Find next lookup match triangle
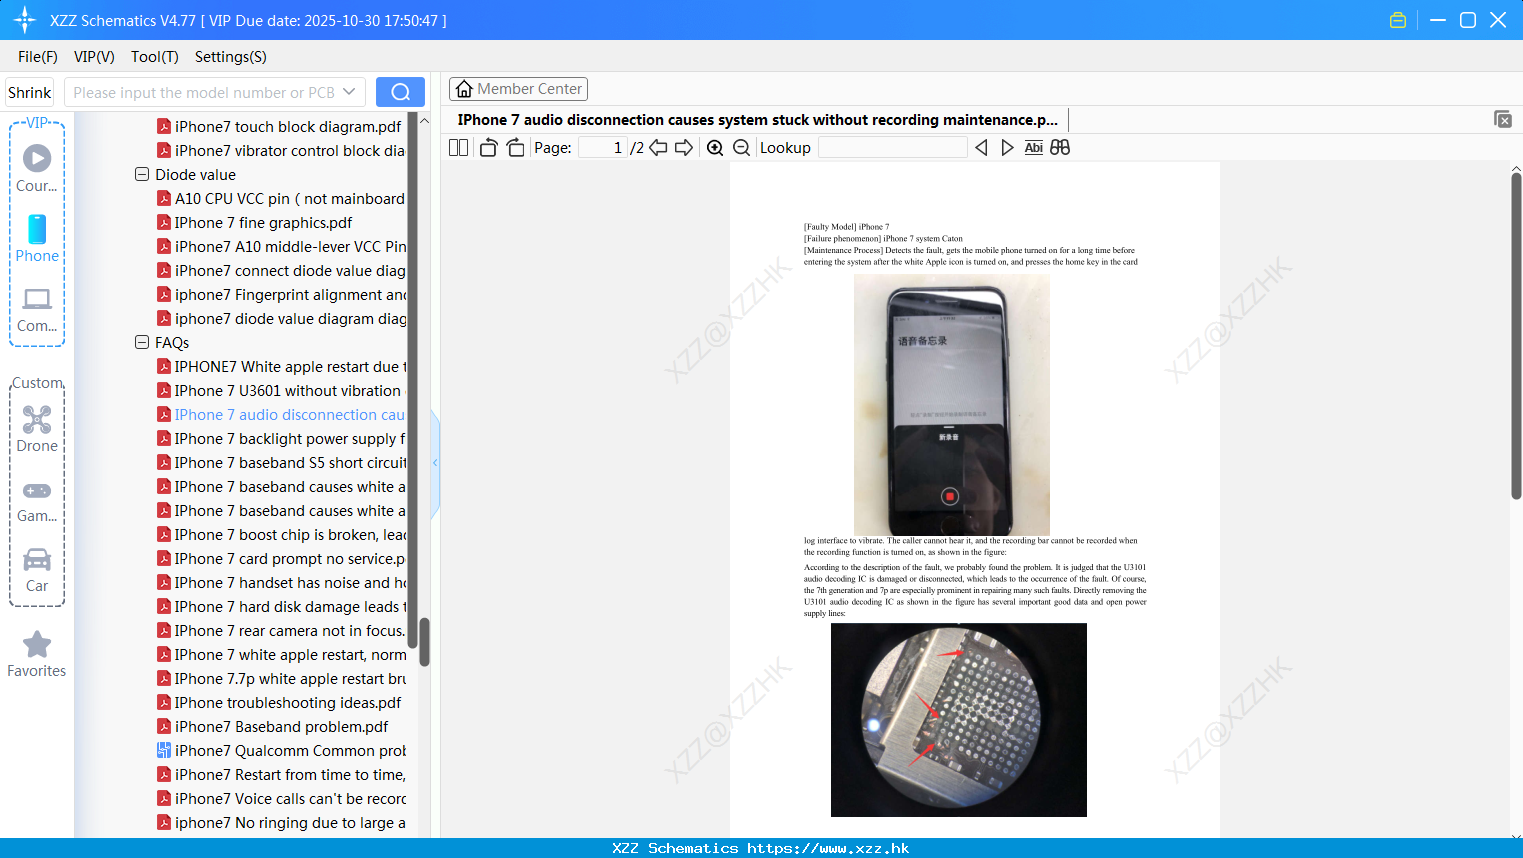Image resolution: width=1523 pixels, height=858 pixels. coord(1007,147)
